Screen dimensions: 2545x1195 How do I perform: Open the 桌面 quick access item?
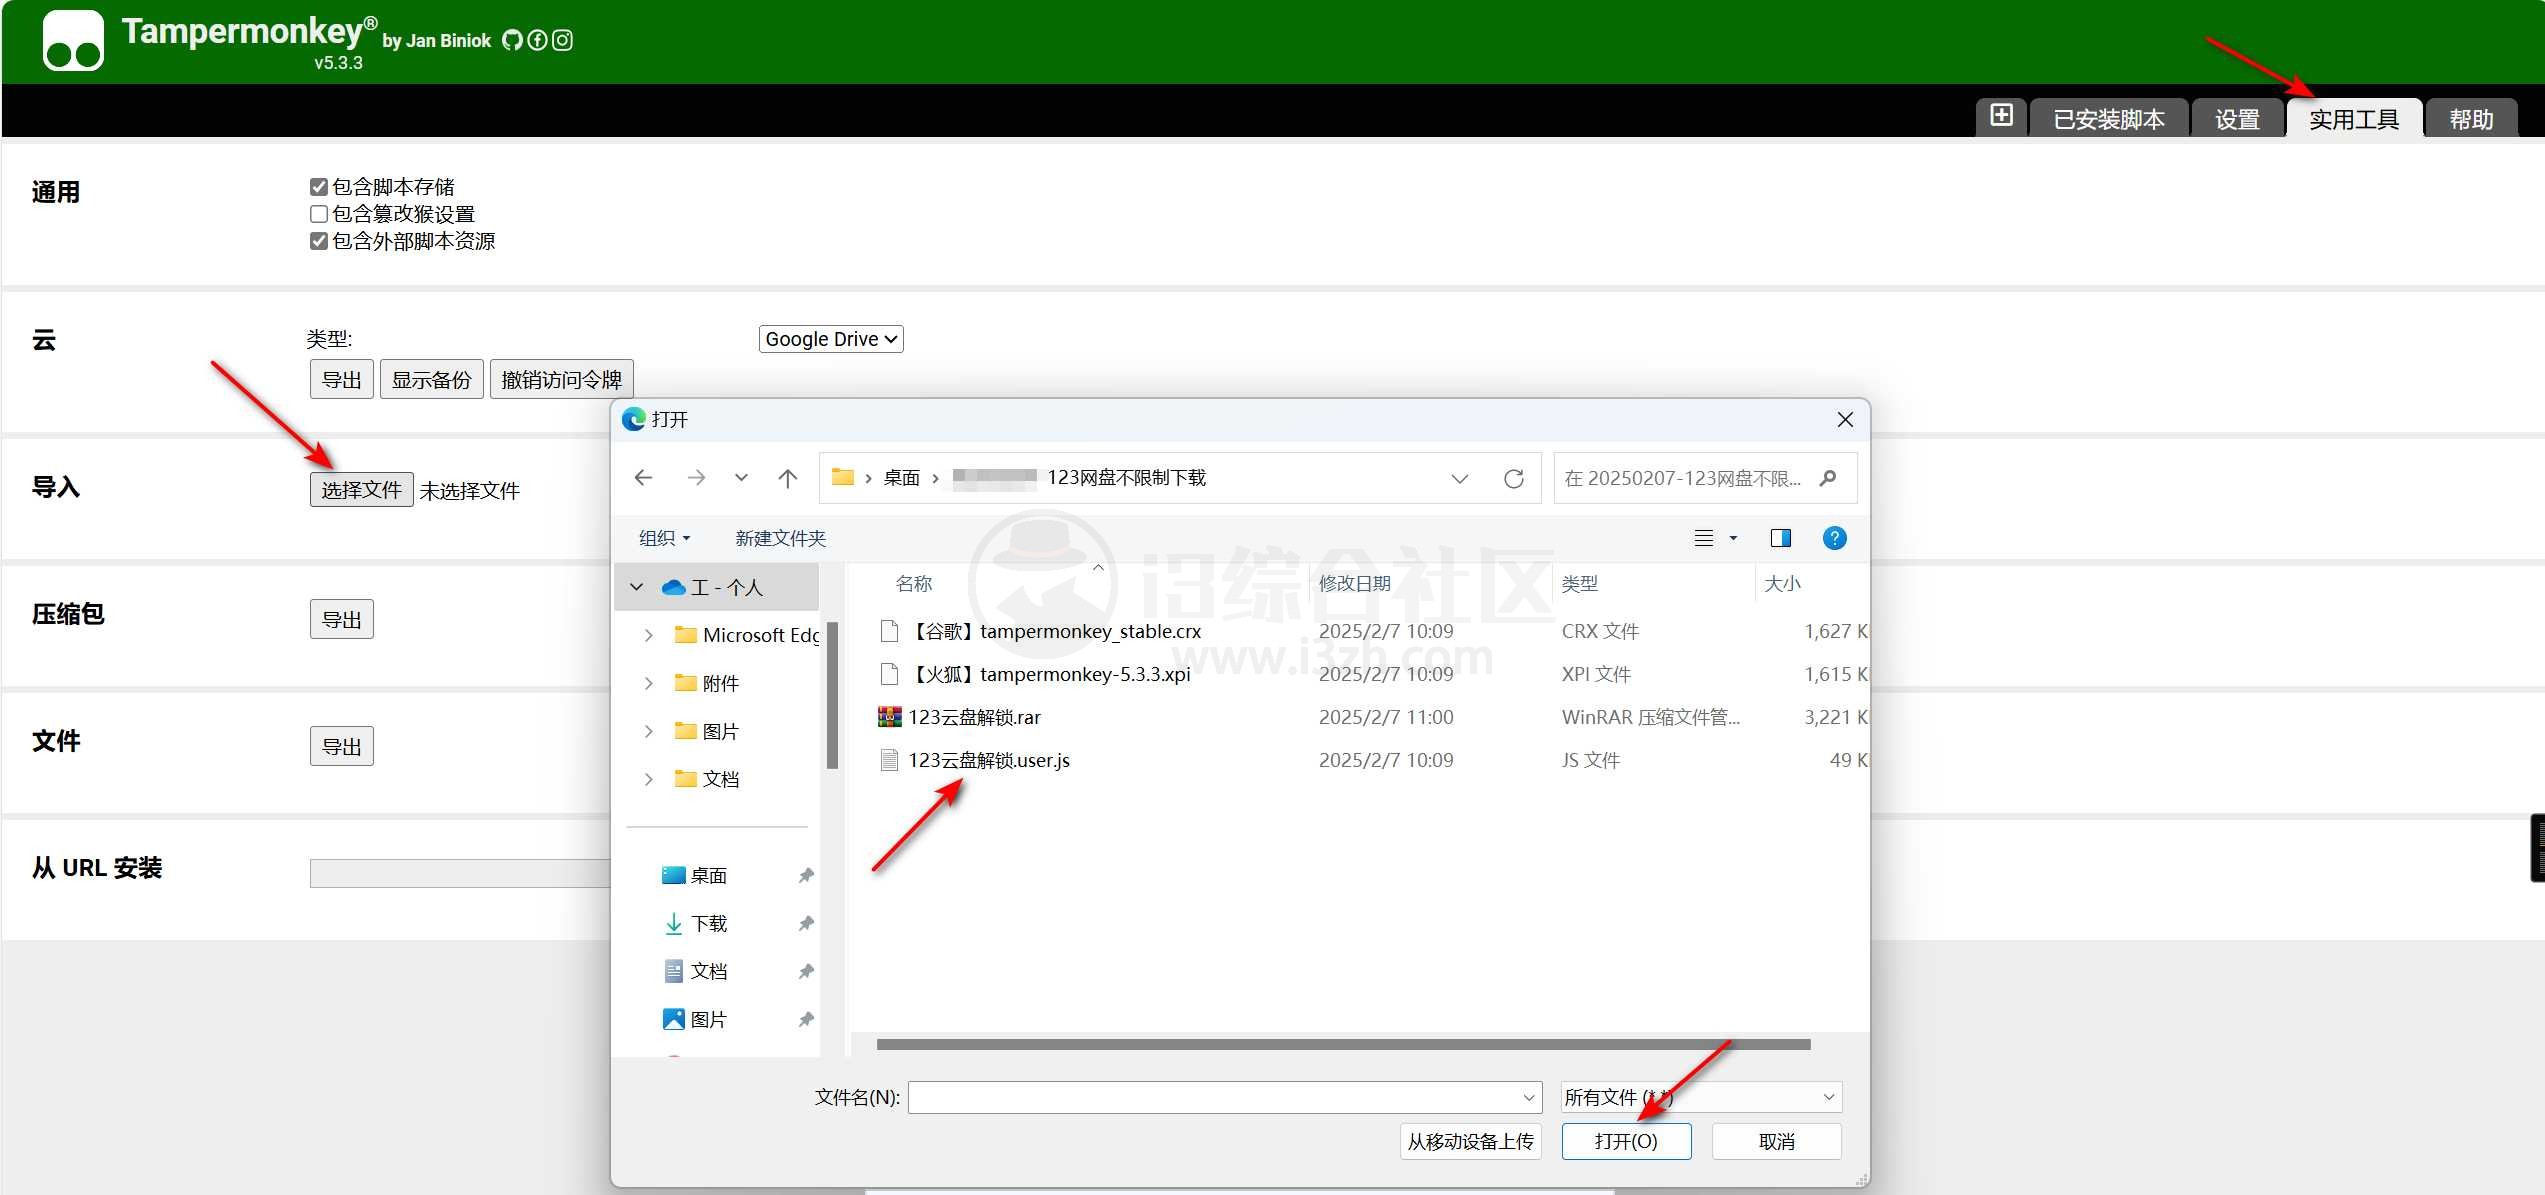tap(708, 875)
